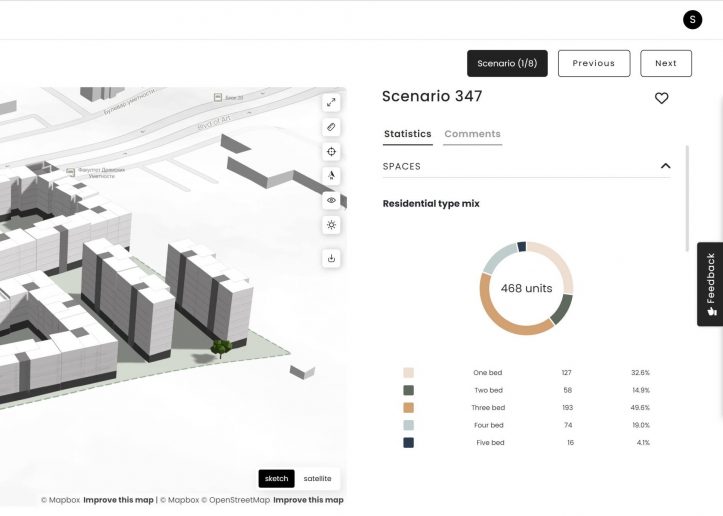Open the user profile avatar S
Image resolution: width=723 pixels, height=516 pixels.
tap(692, 19)
